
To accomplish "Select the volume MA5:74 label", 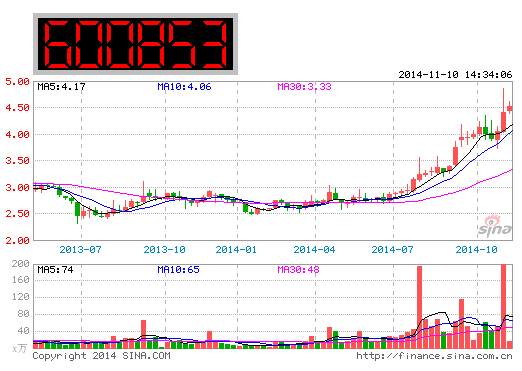I will [55, 269].
